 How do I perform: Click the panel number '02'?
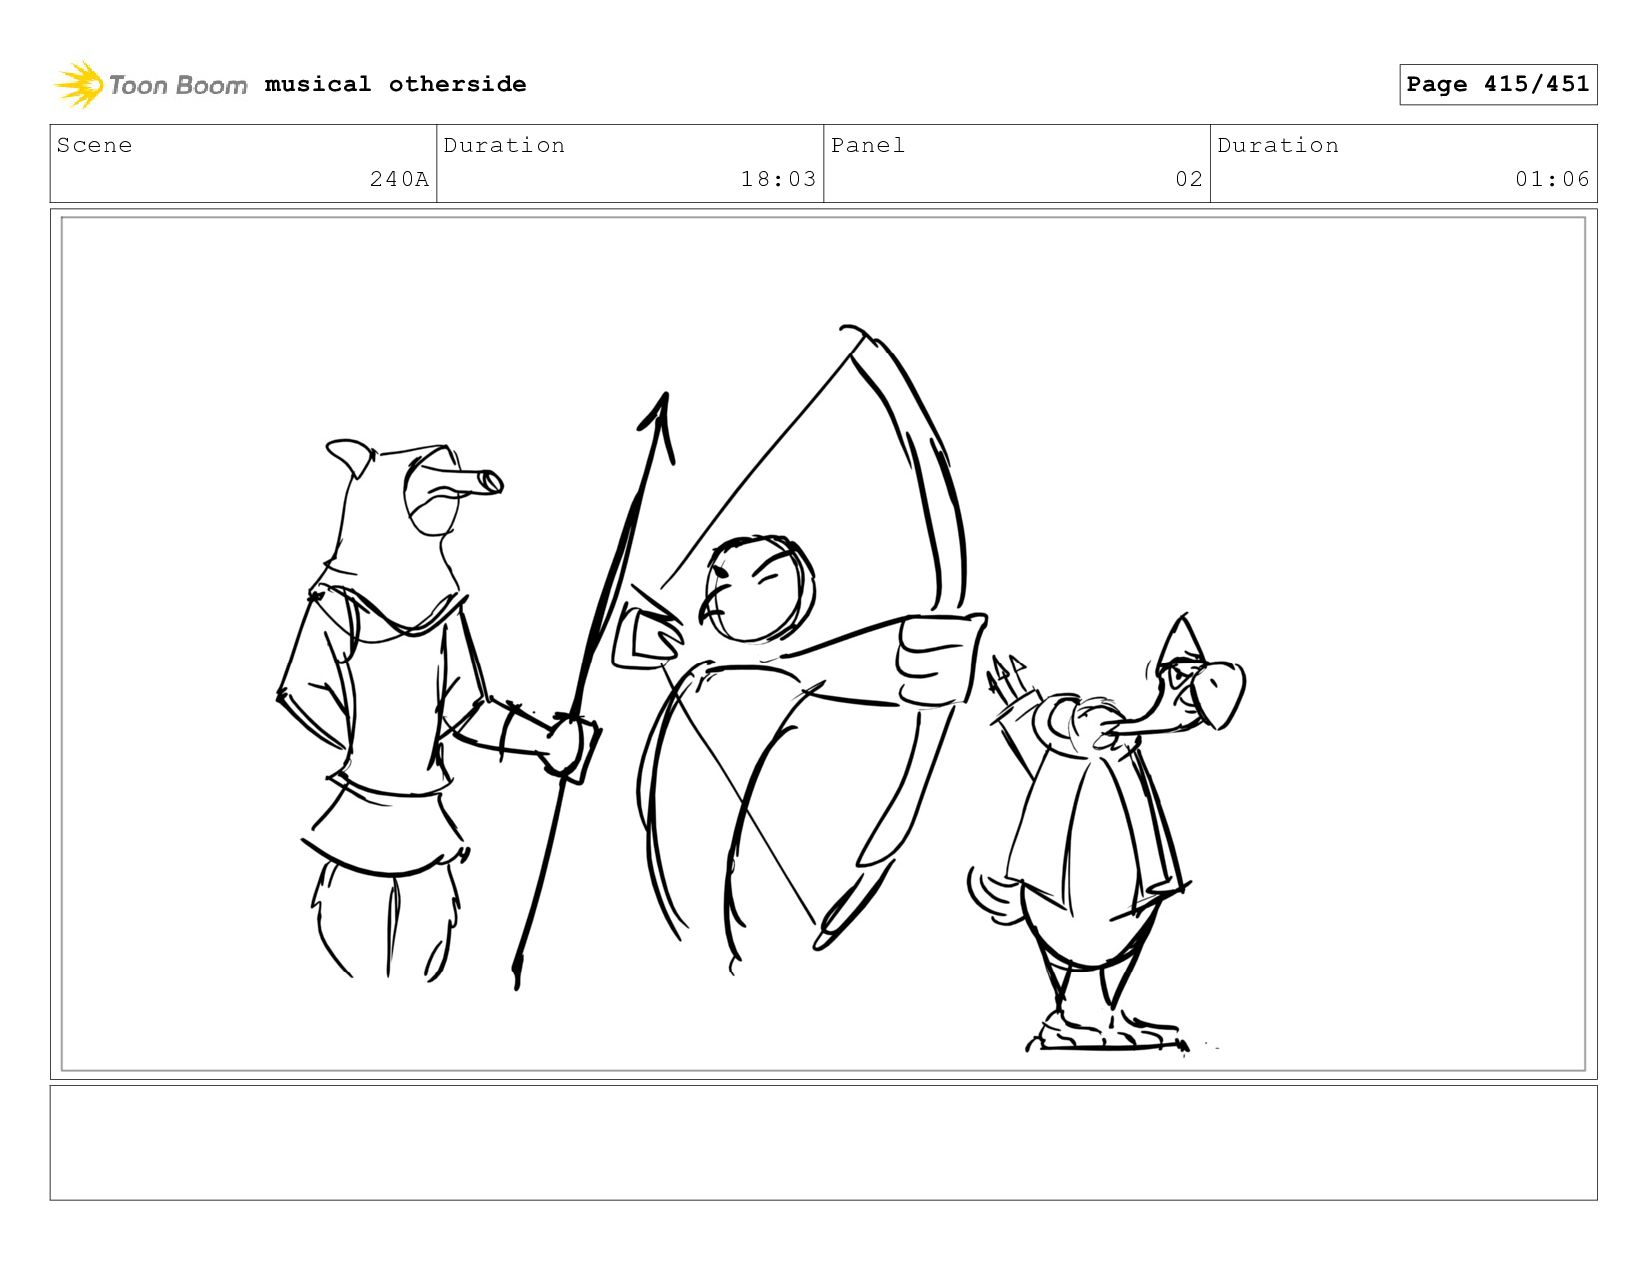click(x=1189, y=179)
